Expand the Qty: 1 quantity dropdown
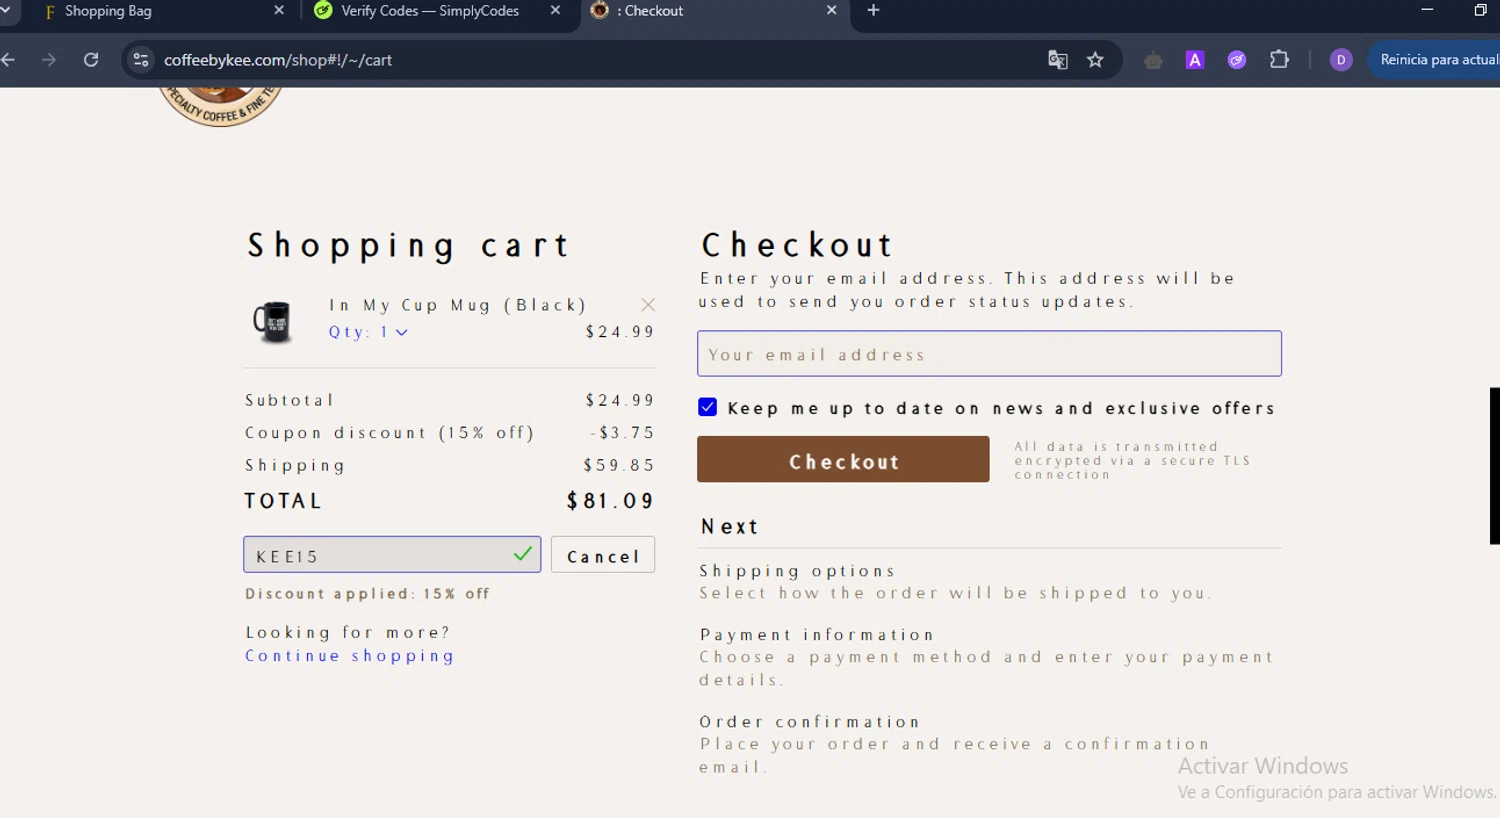The height and width of the screenshot is (818, 1500). coord(368,332)
